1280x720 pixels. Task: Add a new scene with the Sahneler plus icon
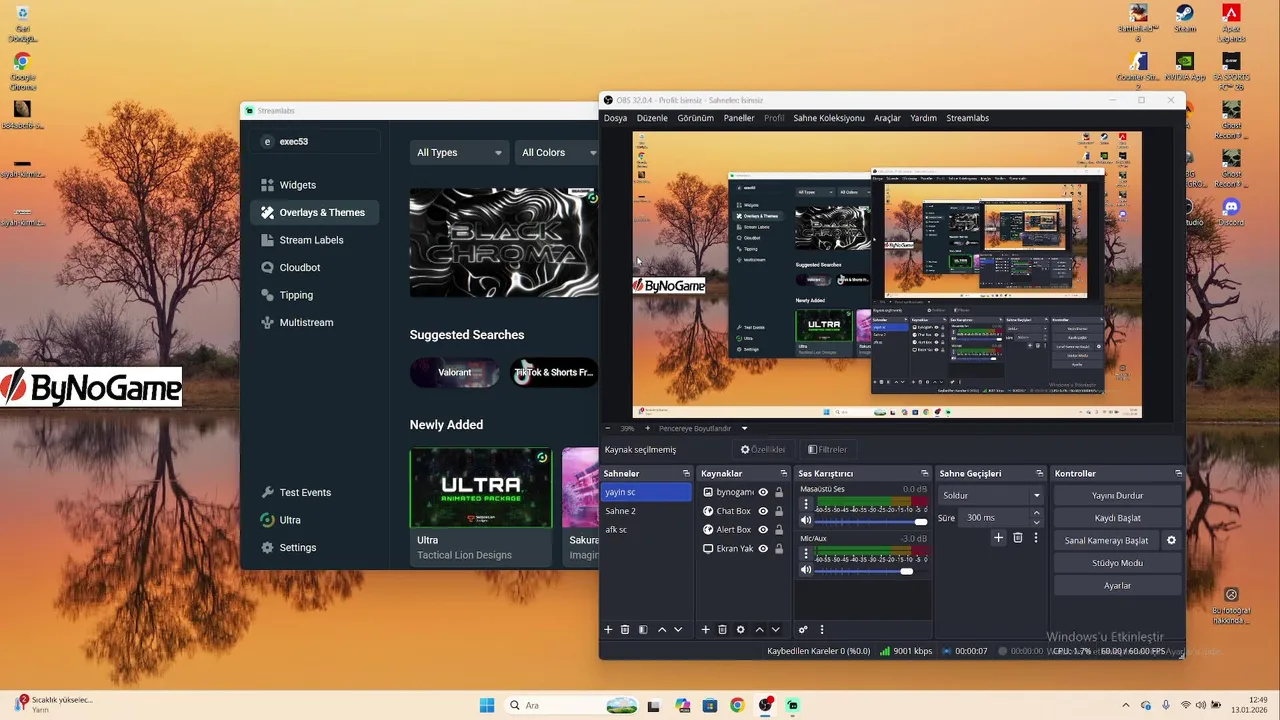click(x=607, y=630)
